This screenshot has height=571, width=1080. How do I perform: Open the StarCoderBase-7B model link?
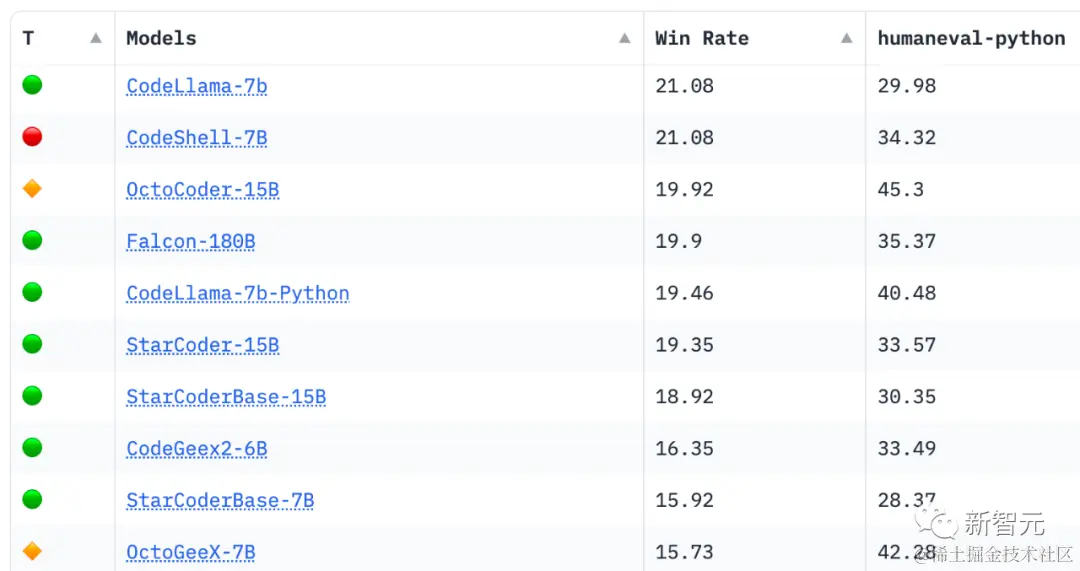[220, 500]
